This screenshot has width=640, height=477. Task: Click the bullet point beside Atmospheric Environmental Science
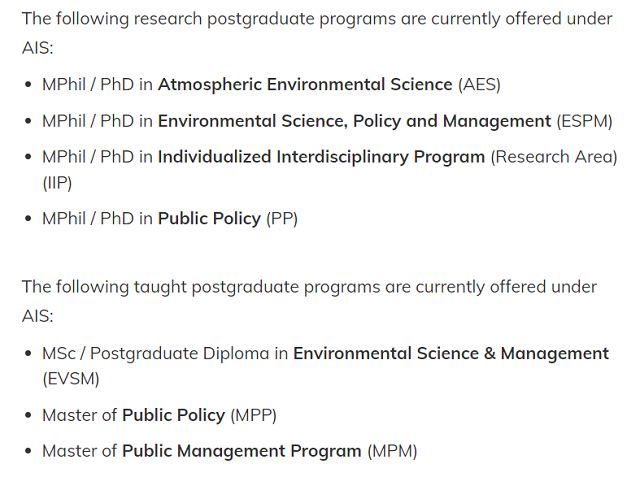(28, 85)
